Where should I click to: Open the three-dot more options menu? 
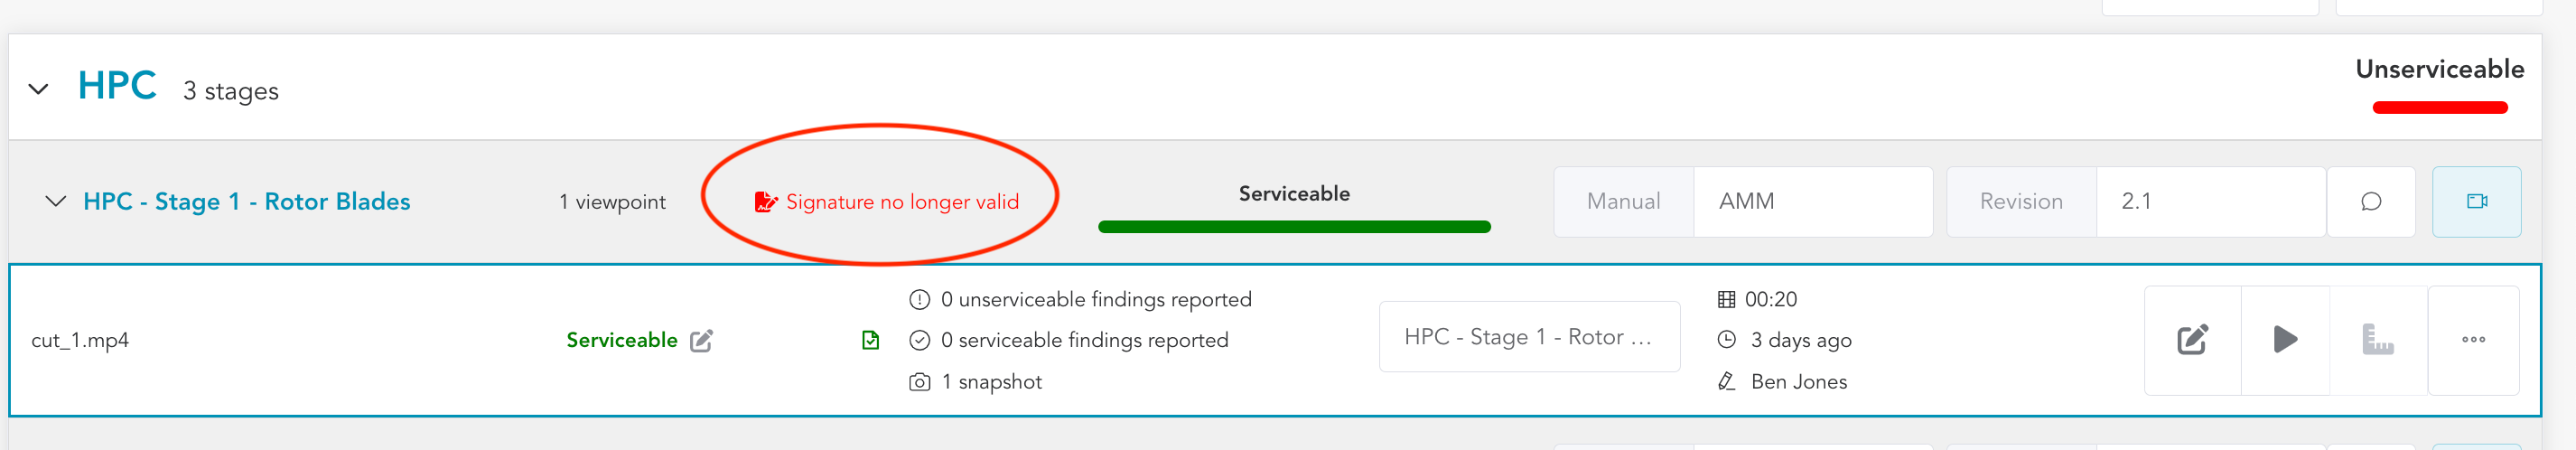(x=2473, y=340)
